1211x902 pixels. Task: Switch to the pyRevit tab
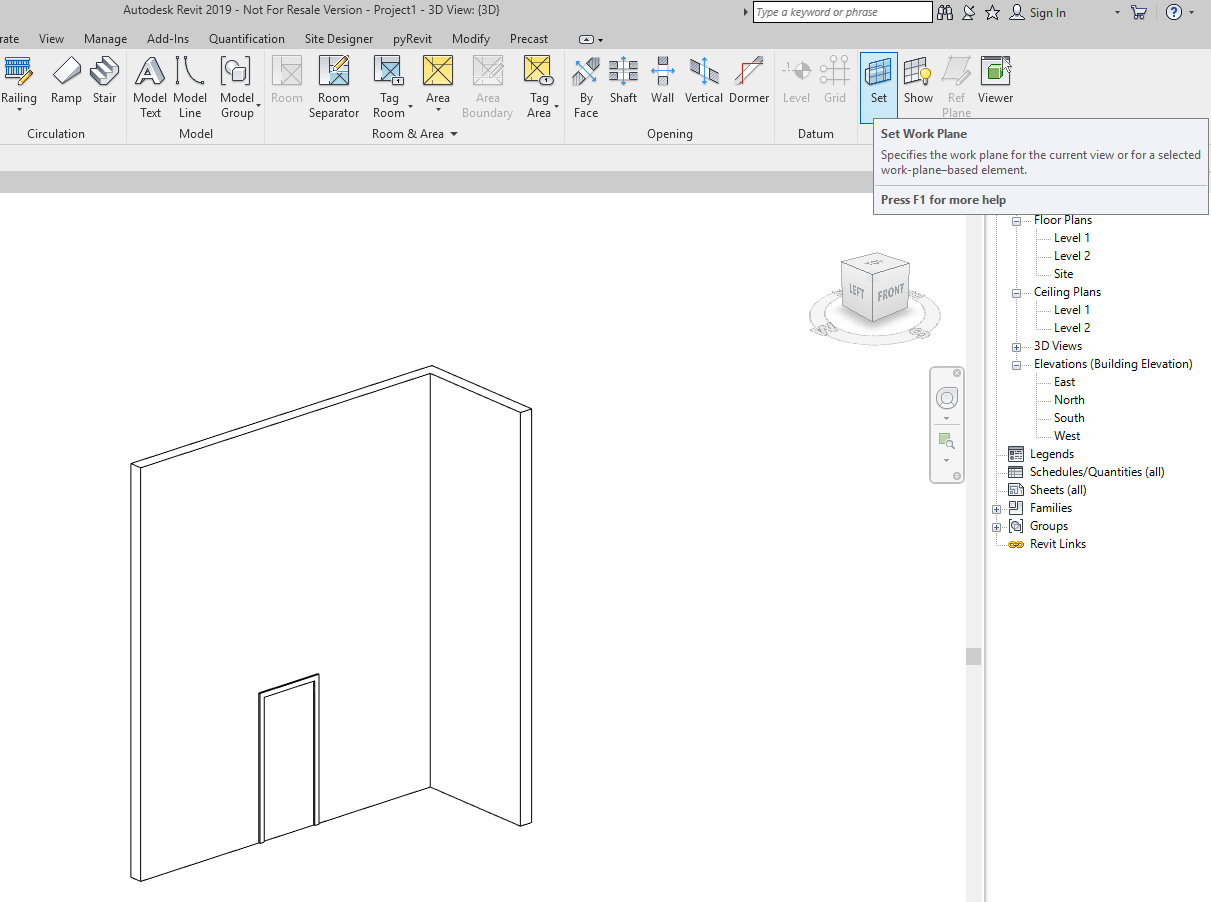point(412,38)
